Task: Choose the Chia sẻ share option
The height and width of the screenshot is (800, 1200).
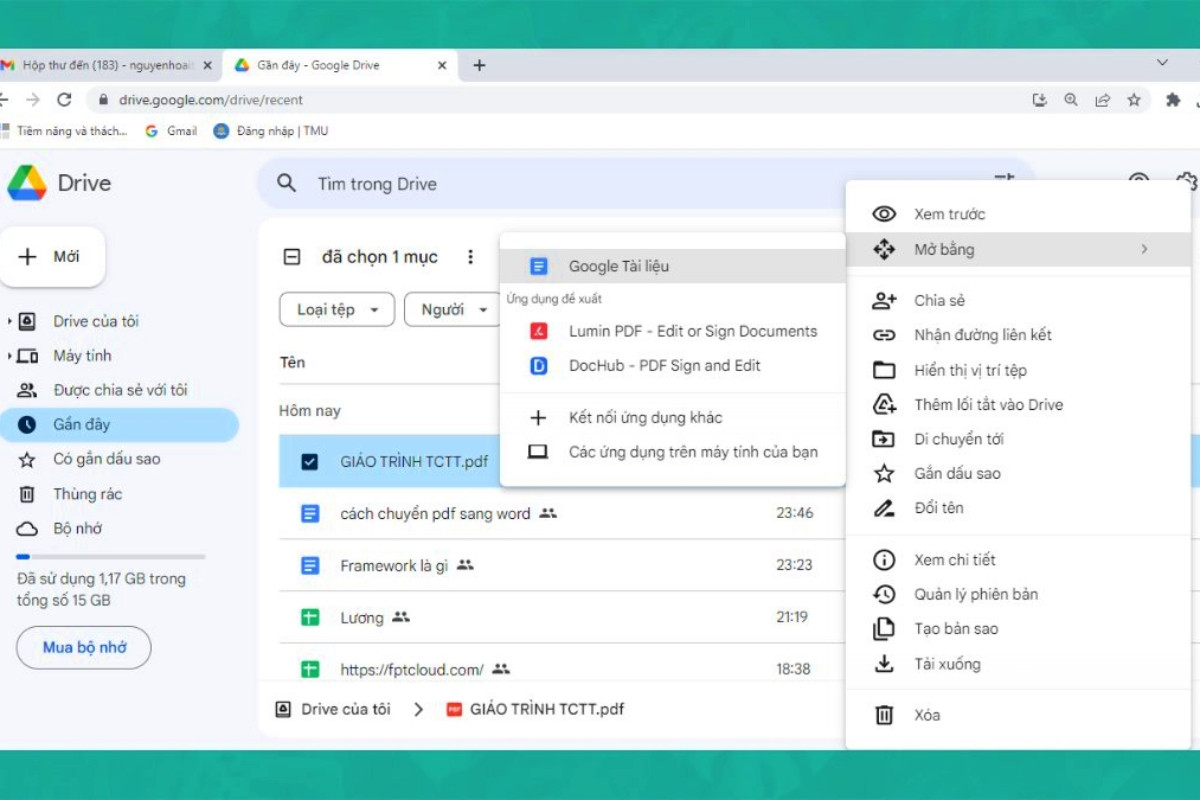Action: tap(1018, 300)
